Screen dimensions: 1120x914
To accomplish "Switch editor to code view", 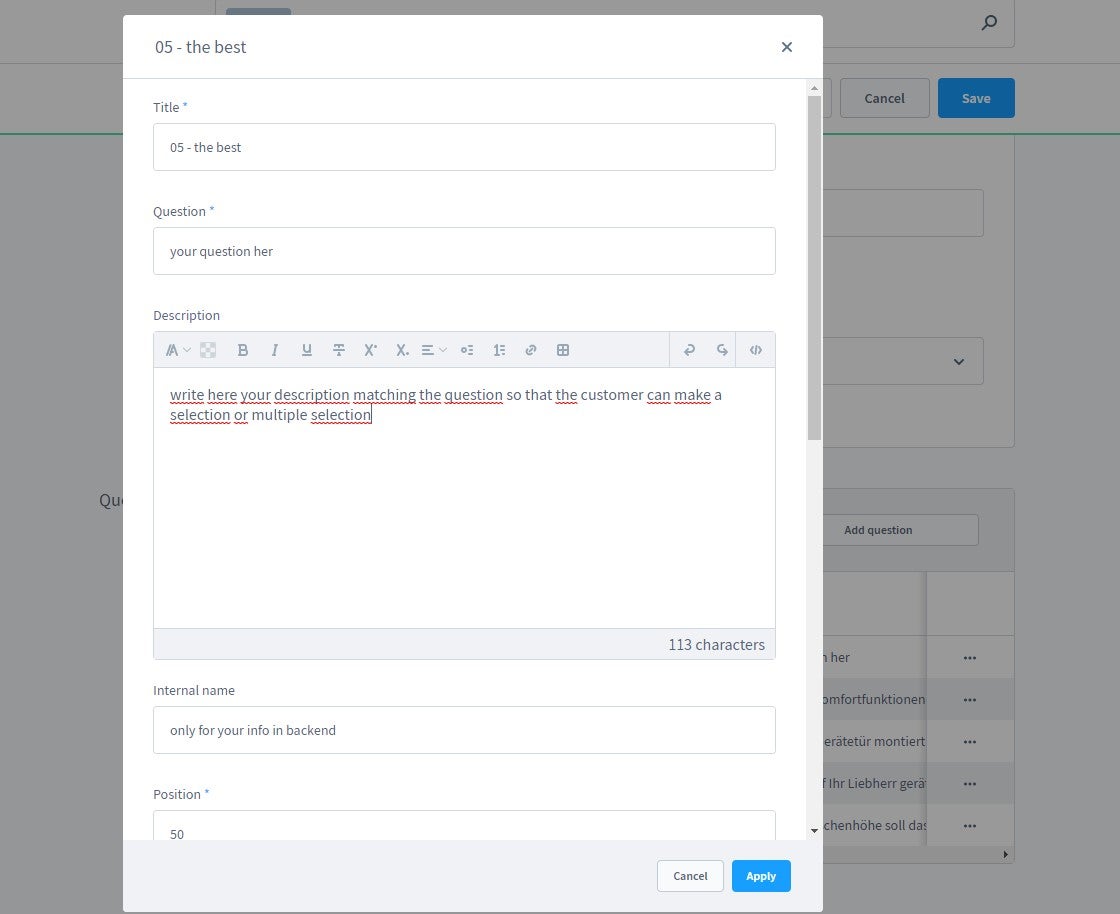I will tap(755, 350).
